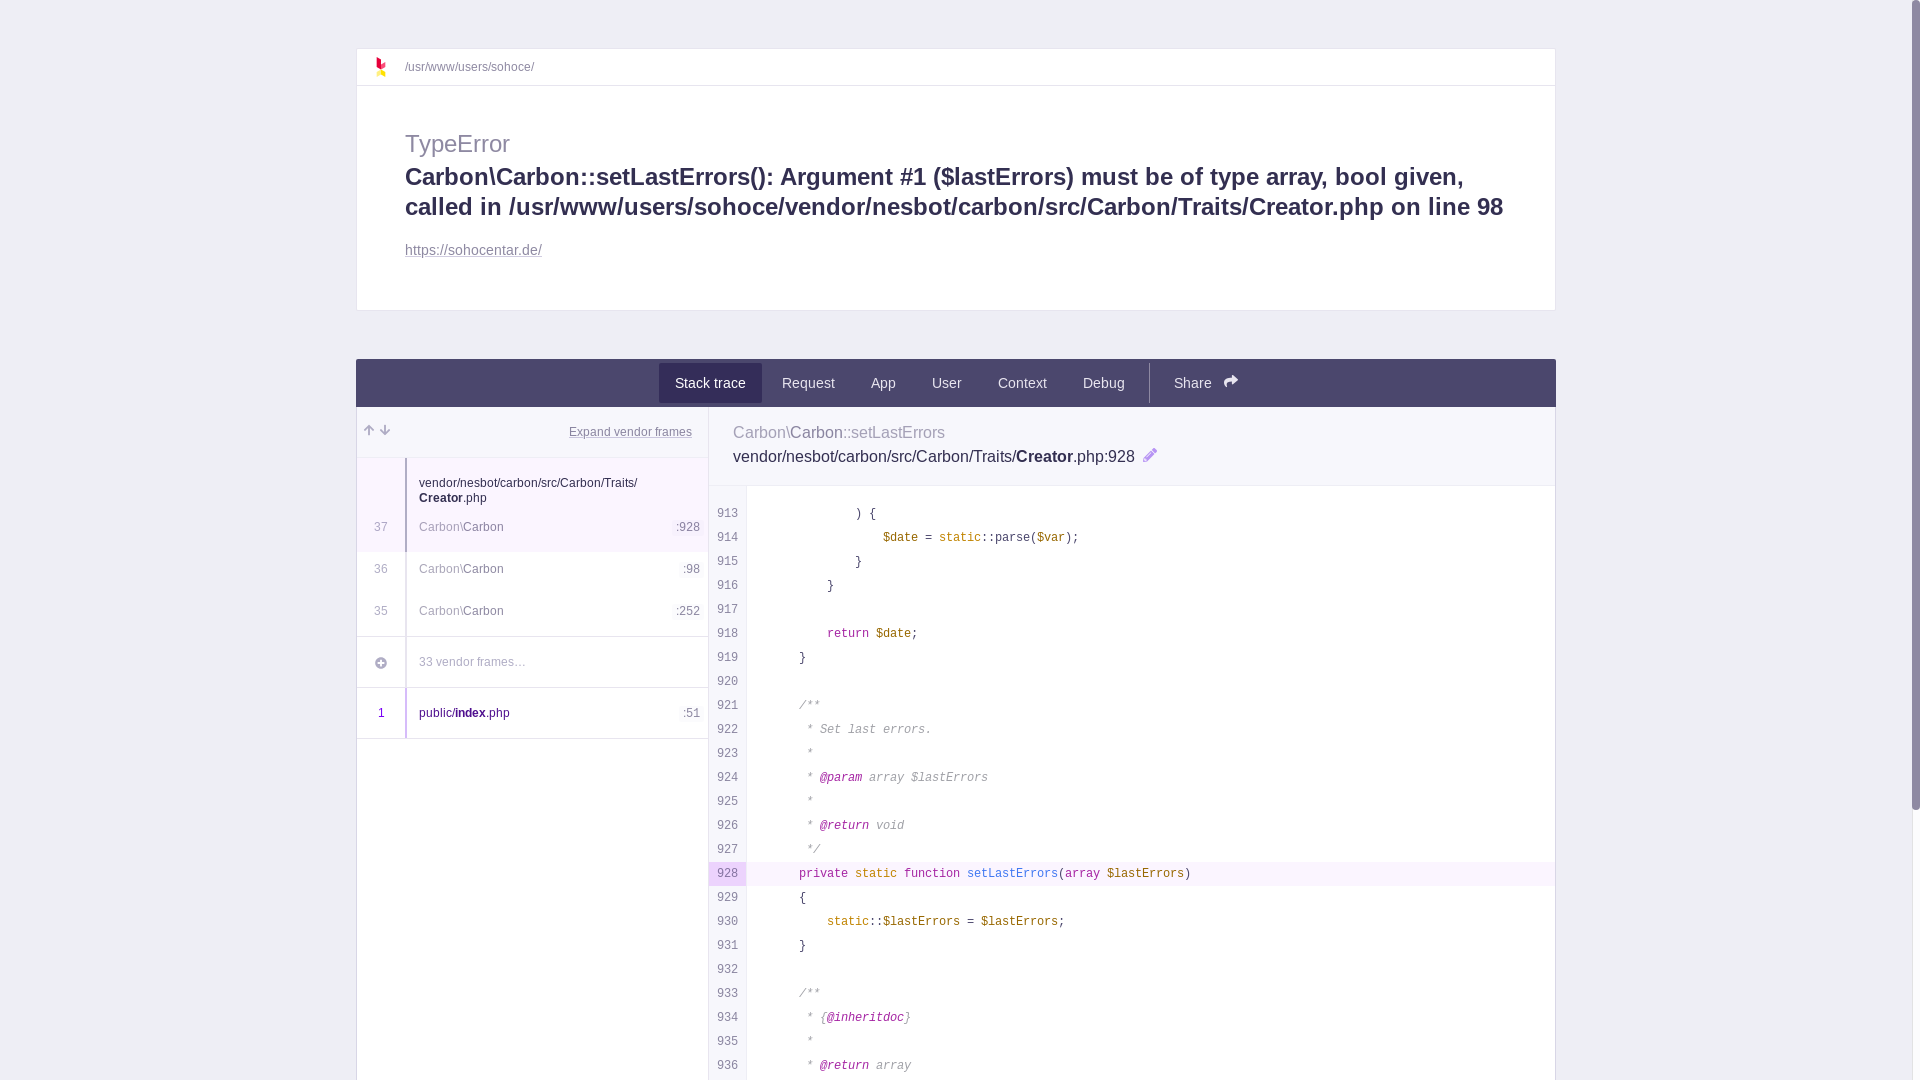Click line 918 'return $date;' code
1920x1080 pixels.
click(872, 634)
